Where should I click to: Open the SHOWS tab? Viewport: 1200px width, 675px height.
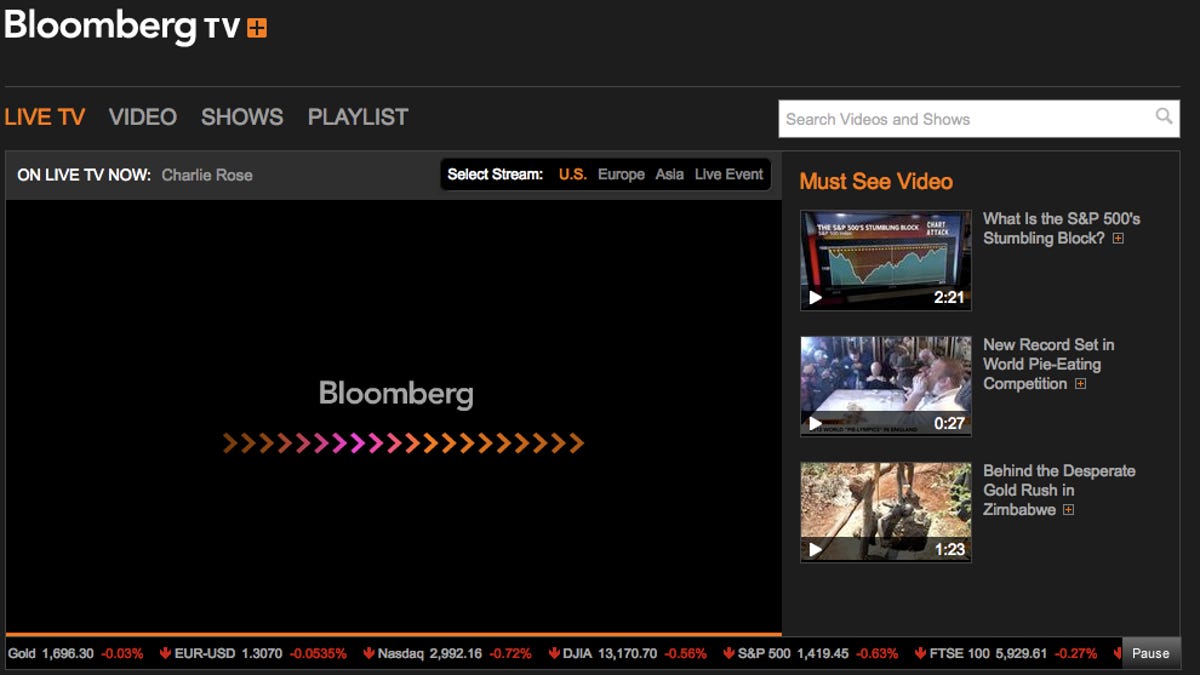[x=242, y=117]
